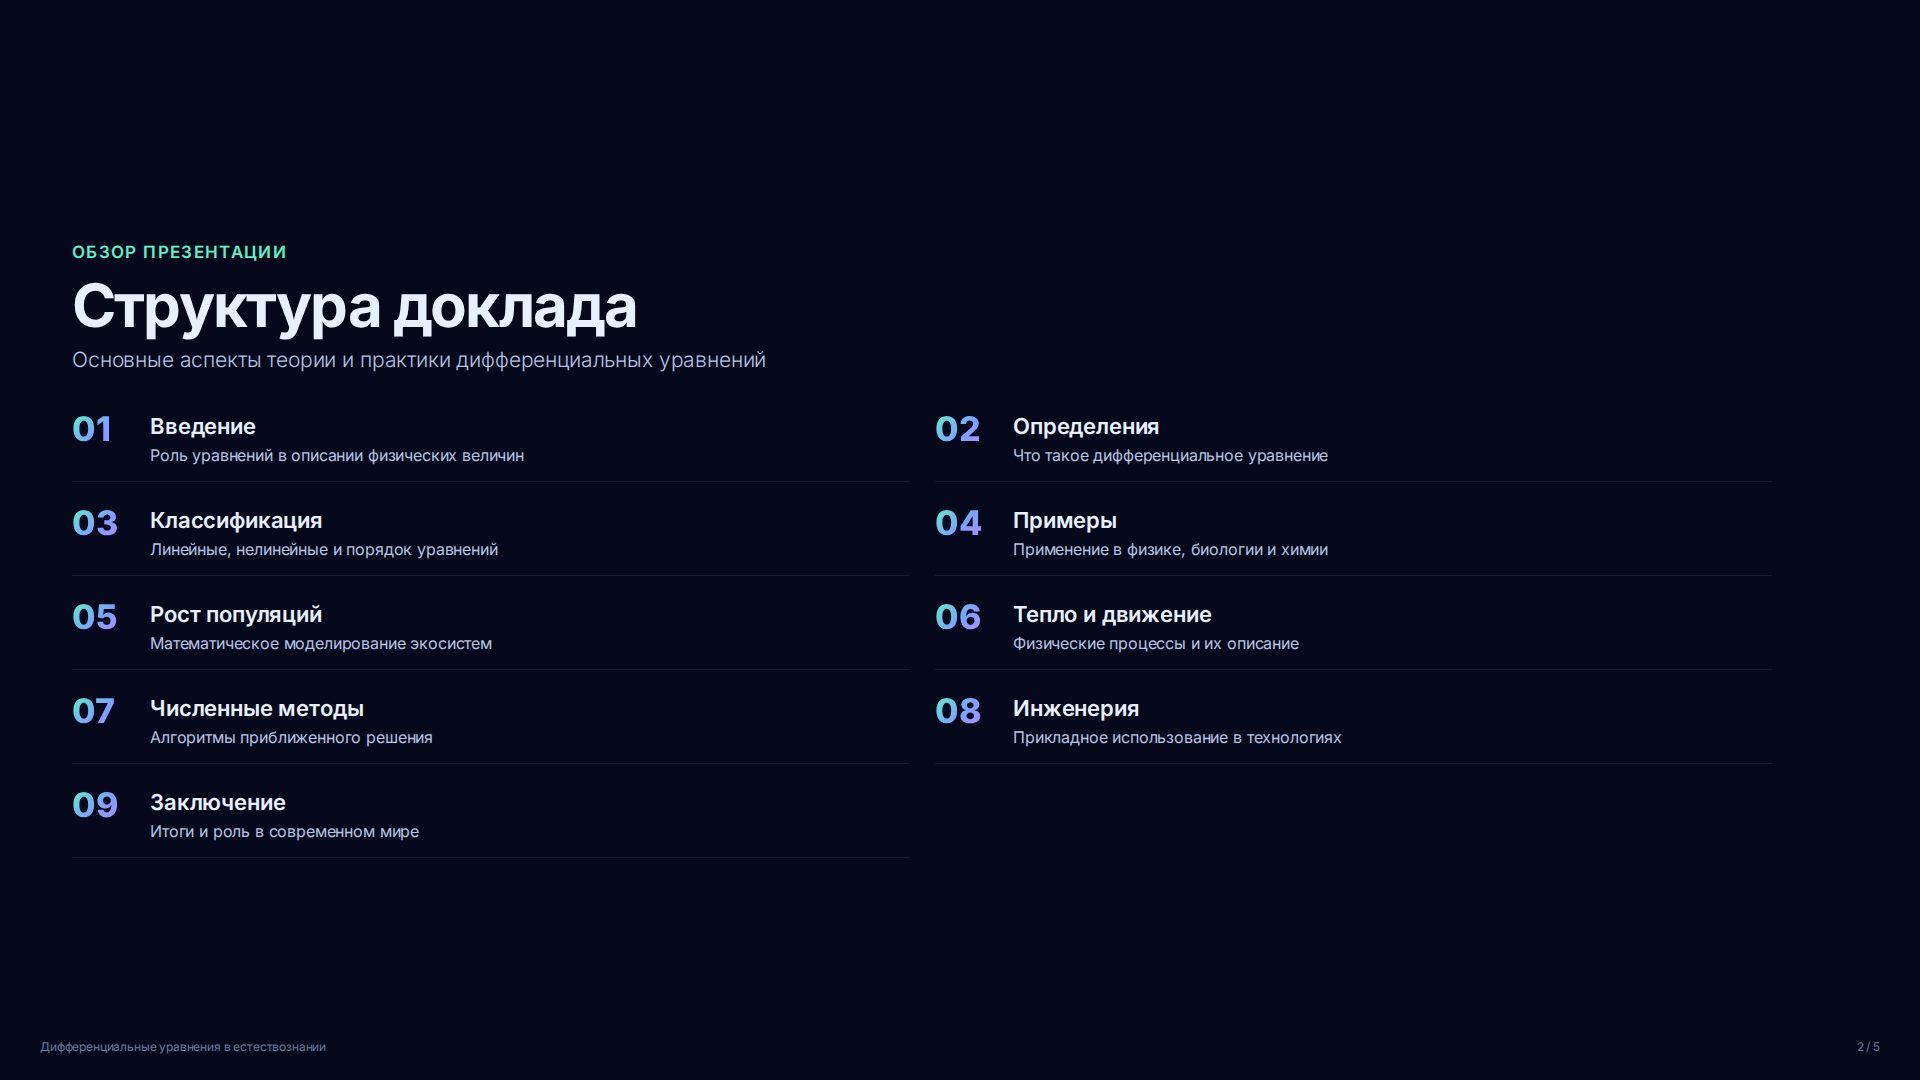Screen dimensions: 1920x1080
Task: Click section number 03
Action: pyautogui.click(x=95, y=523)
